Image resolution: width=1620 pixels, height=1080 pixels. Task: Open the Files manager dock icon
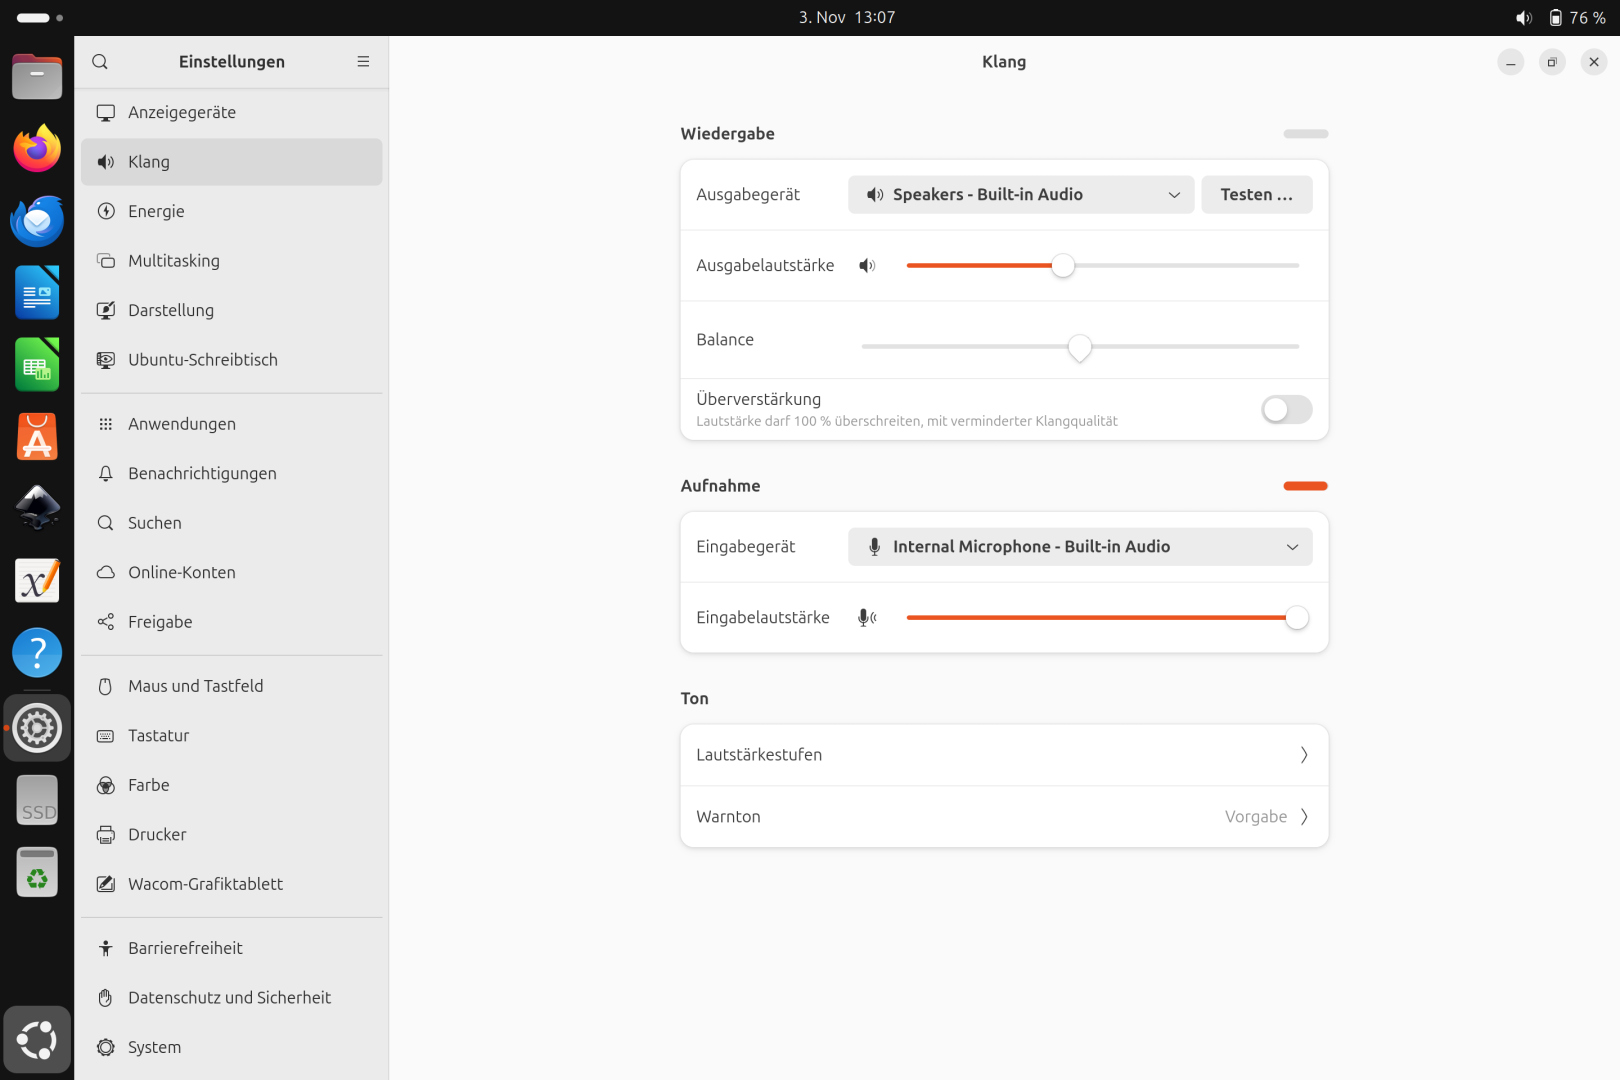(x=37, y=77)
